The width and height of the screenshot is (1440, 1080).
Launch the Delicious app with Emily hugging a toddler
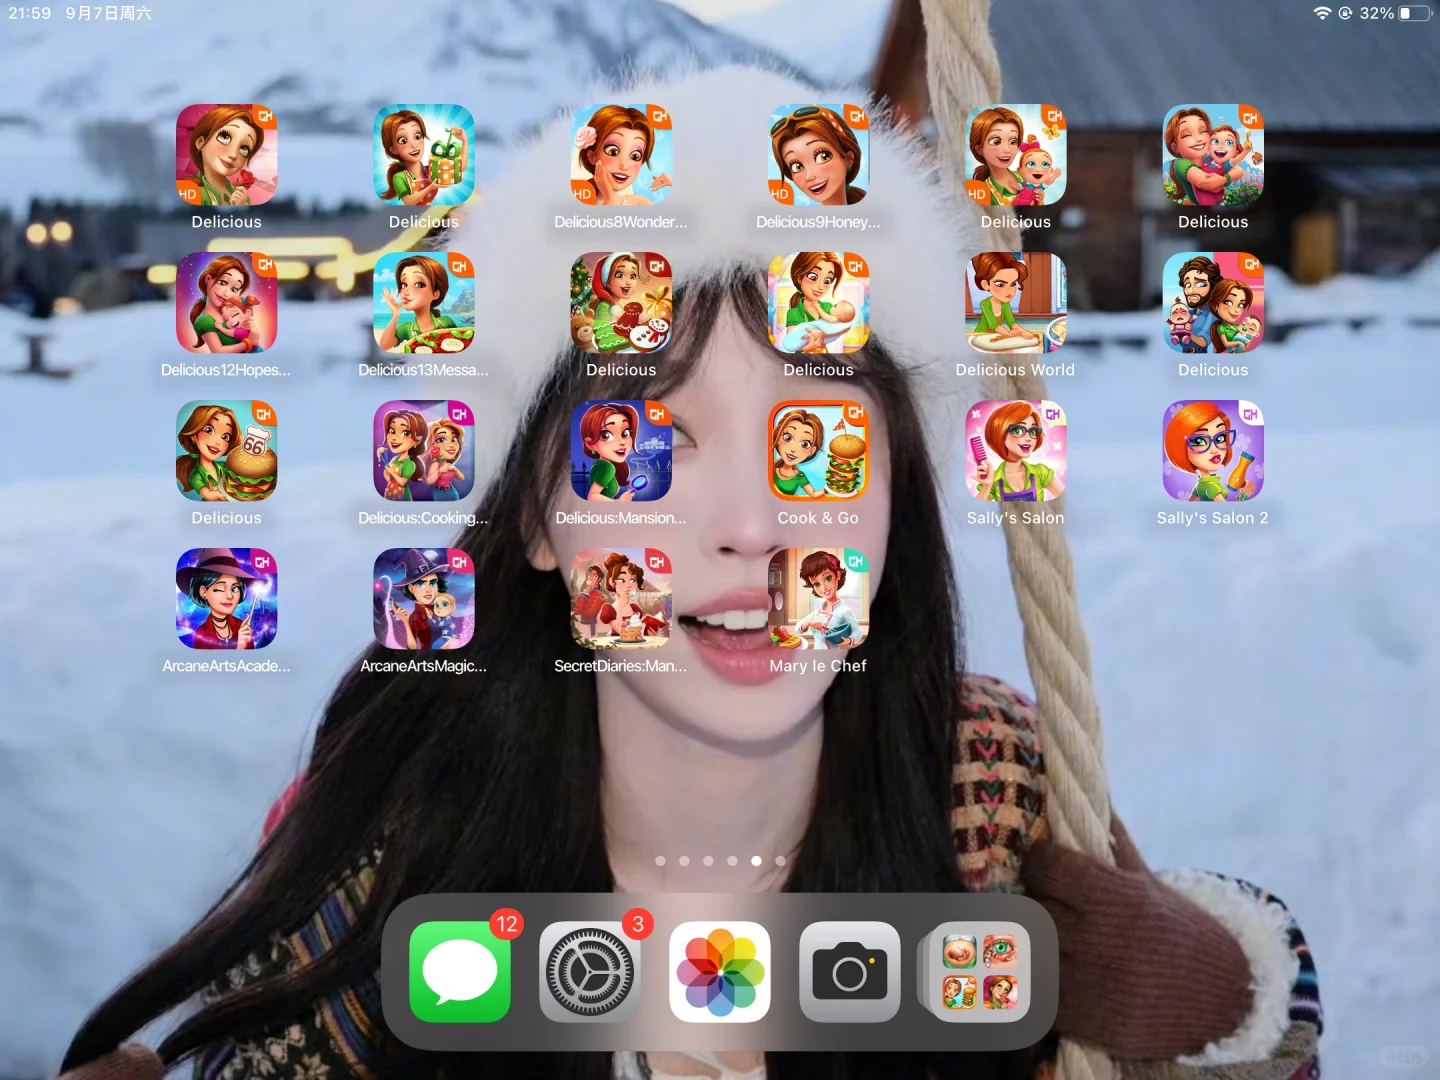[1213, 155]
